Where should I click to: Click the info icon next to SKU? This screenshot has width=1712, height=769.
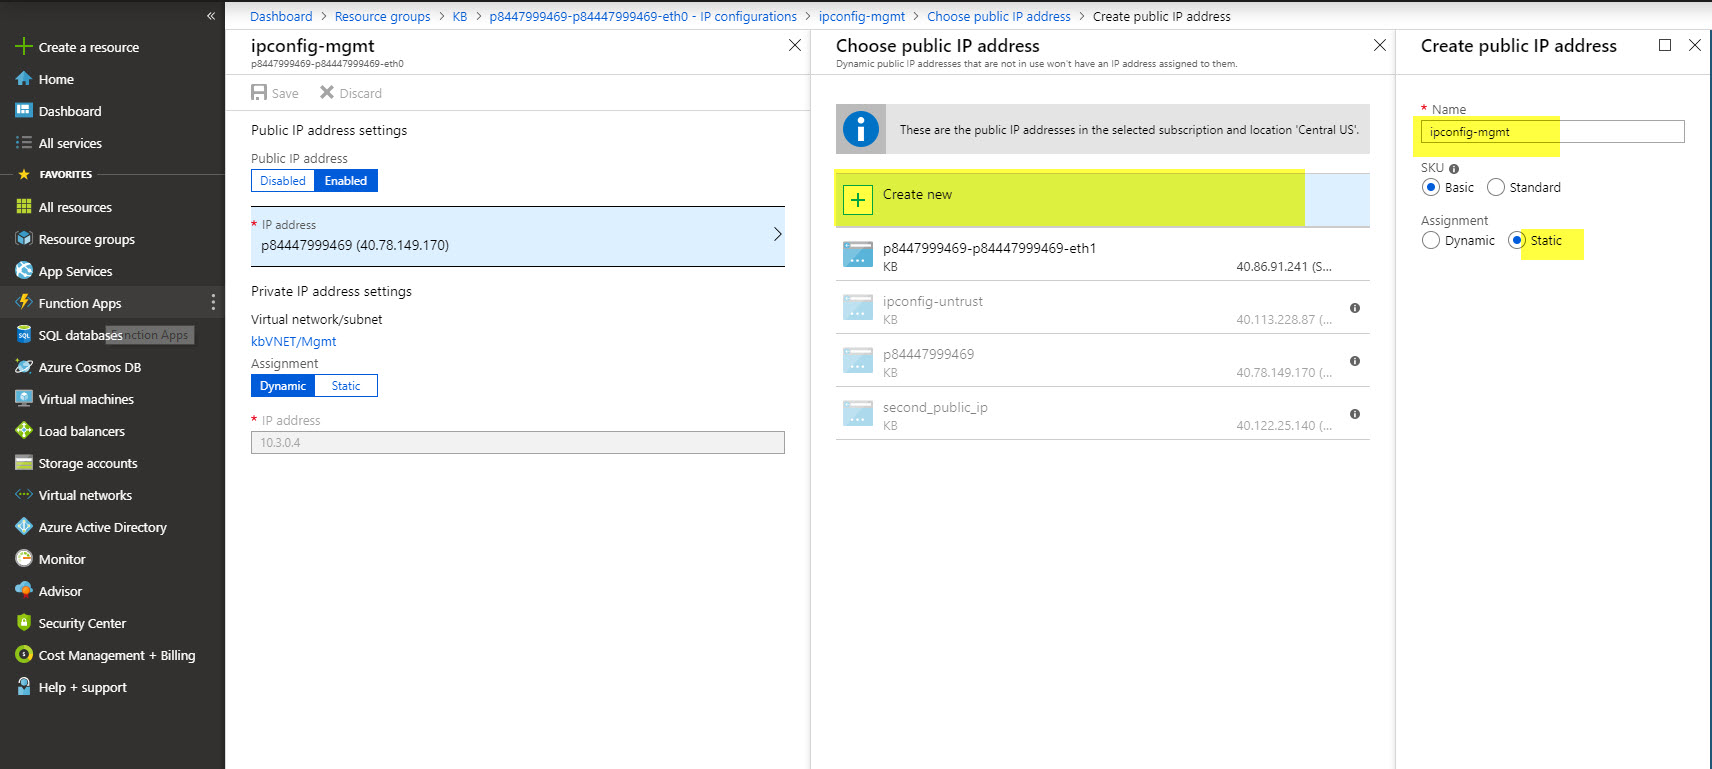point(1454,169)
